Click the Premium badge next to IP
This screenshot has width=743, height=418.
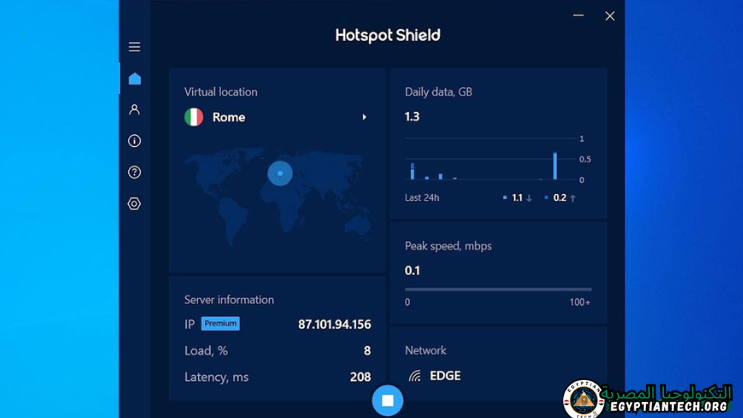pos(220,324)
